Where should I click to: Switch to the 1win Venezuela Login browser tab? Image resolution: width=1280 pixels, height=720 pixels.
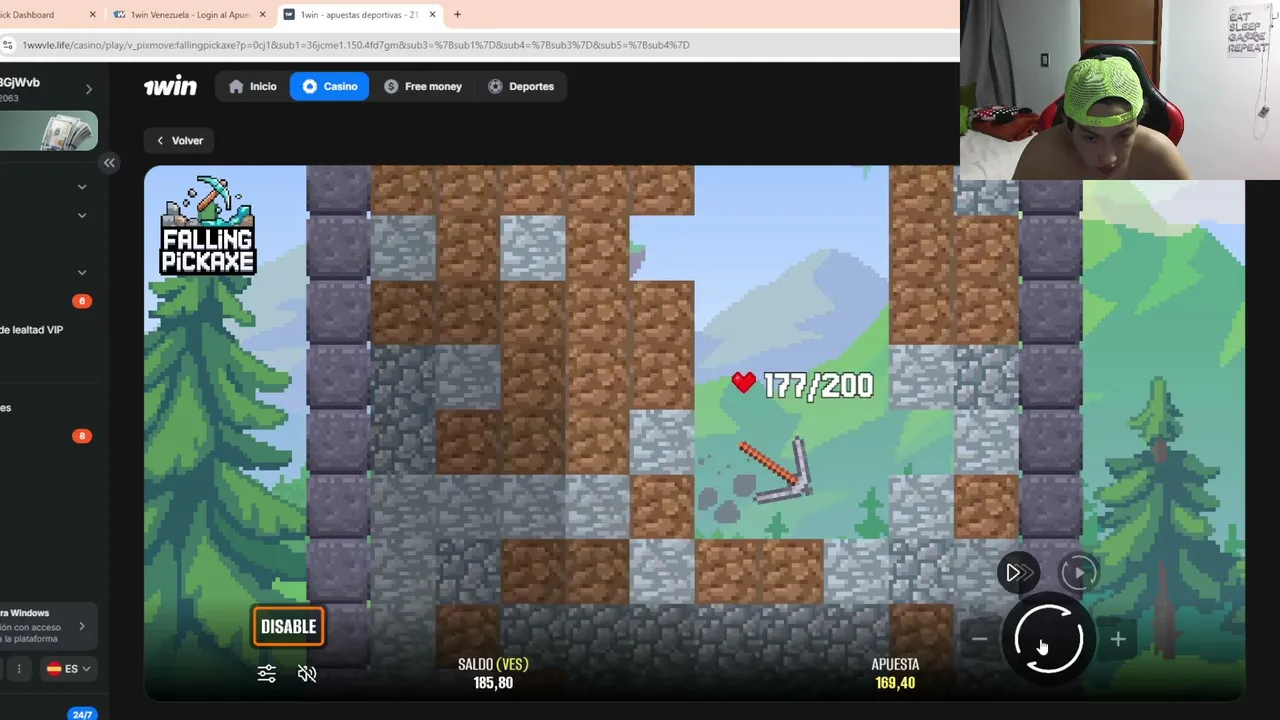coord(190,15)
